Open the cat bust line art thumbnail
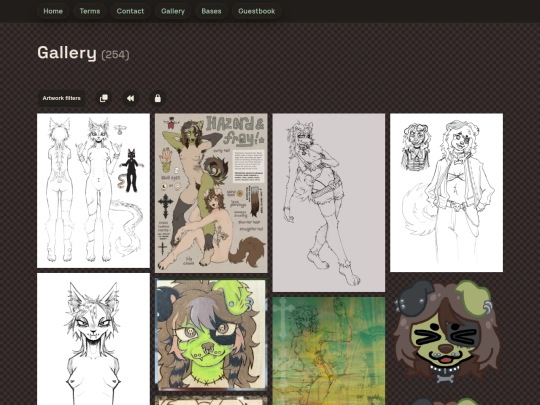Viewport: 540px width, 405px height. pos(93,339)
